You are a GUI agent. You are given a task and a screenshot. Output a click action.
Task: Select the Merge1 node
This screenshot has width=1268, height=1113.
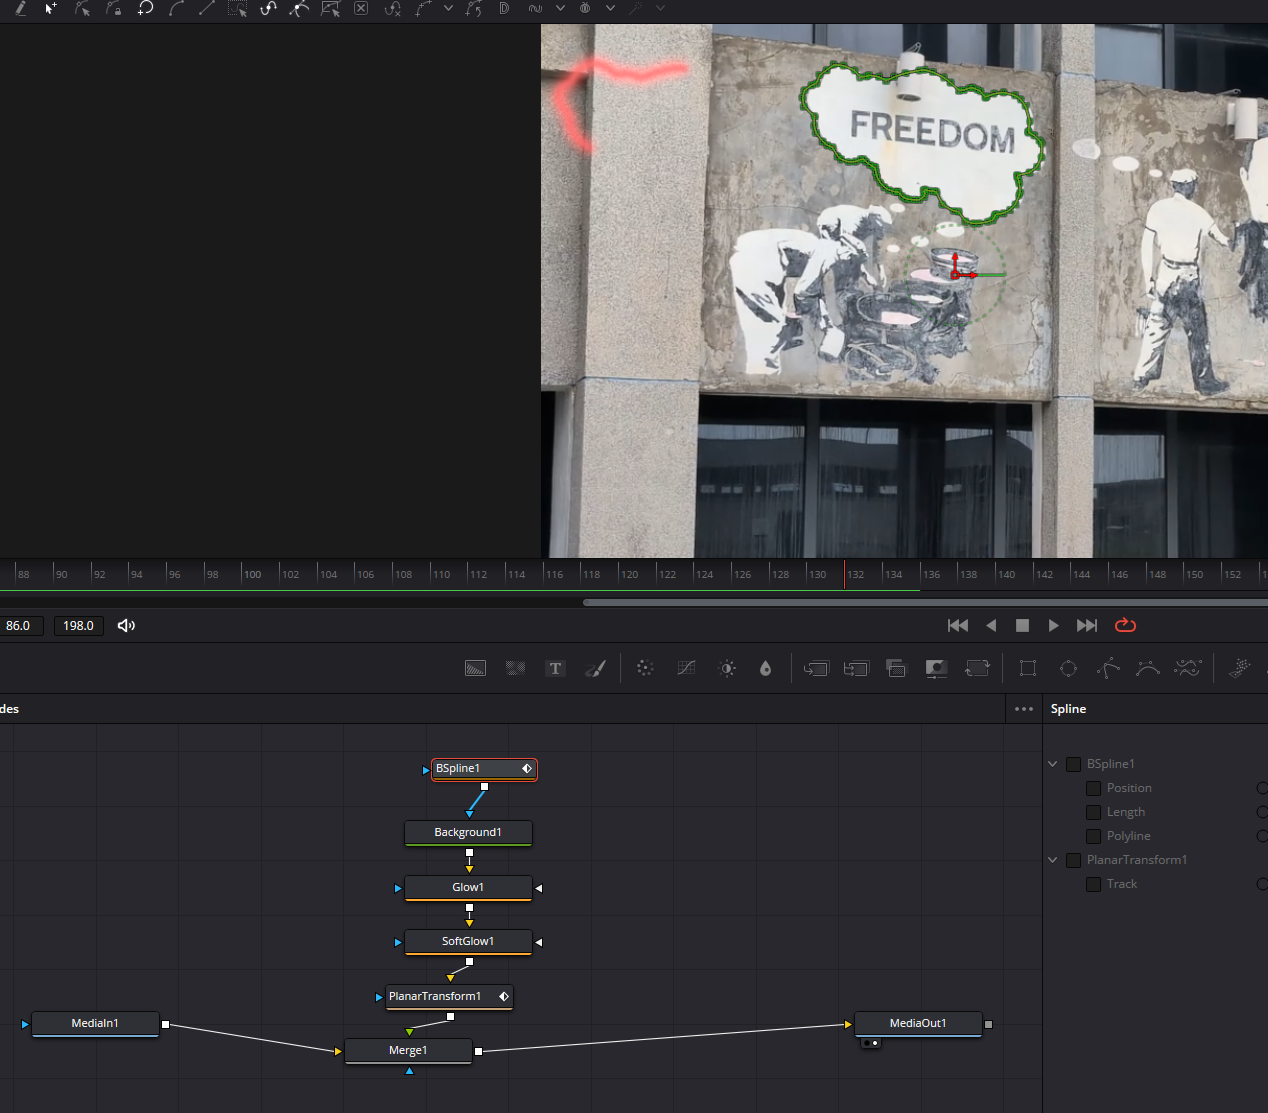click(408, 1051)
